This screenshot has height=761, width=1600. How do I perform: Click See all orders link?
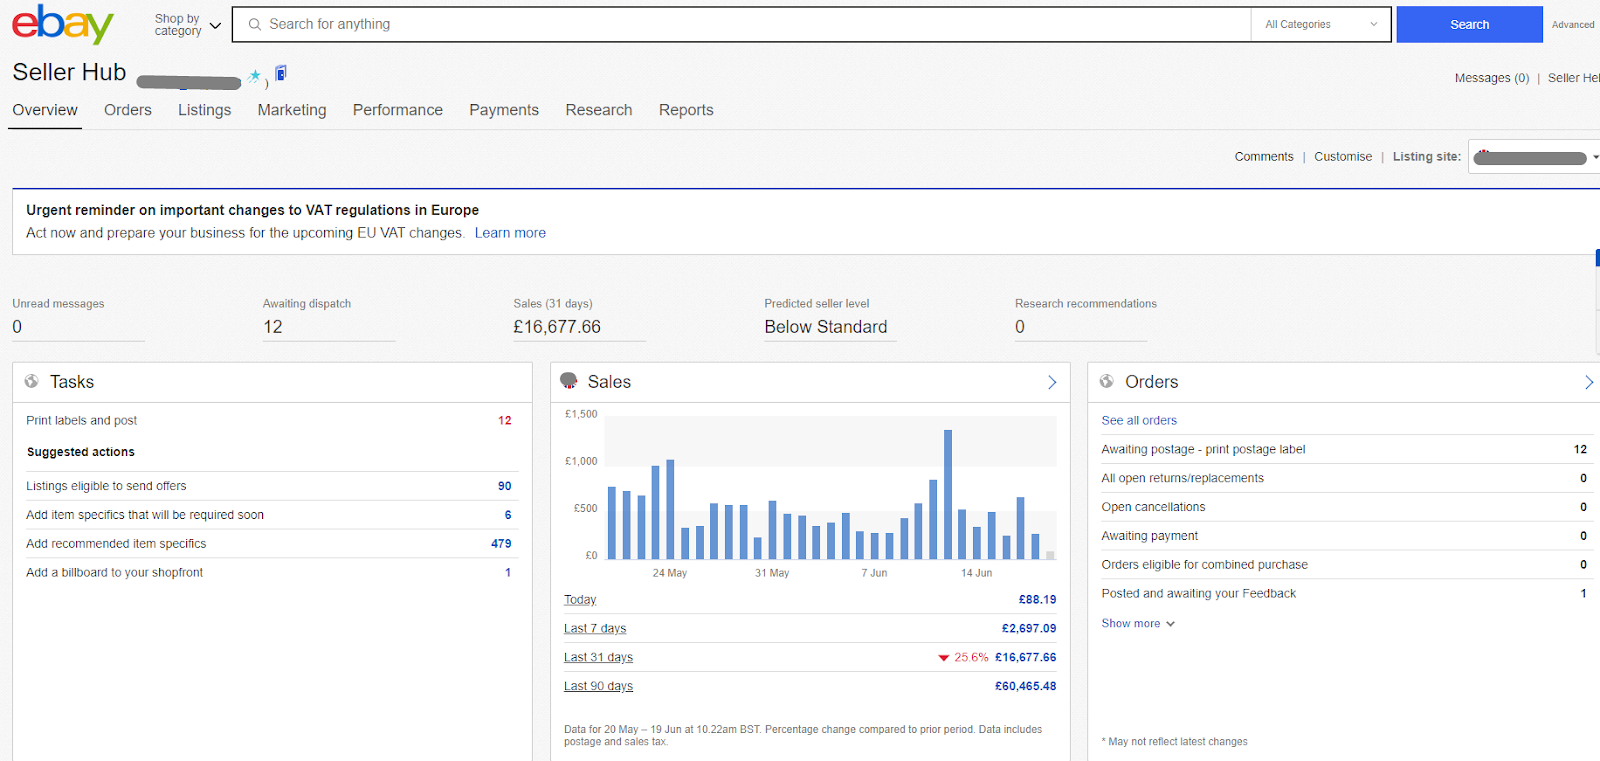coord(1139,421)
